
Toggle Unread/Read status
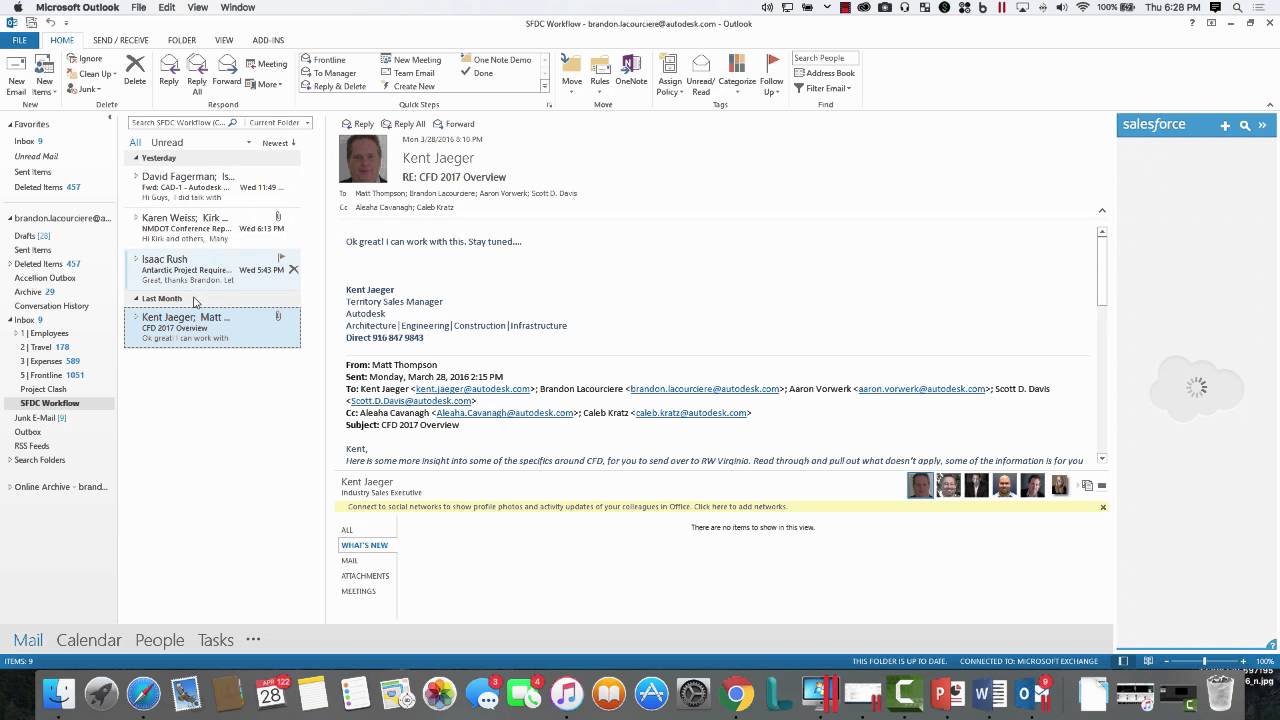tap(701, 76)
